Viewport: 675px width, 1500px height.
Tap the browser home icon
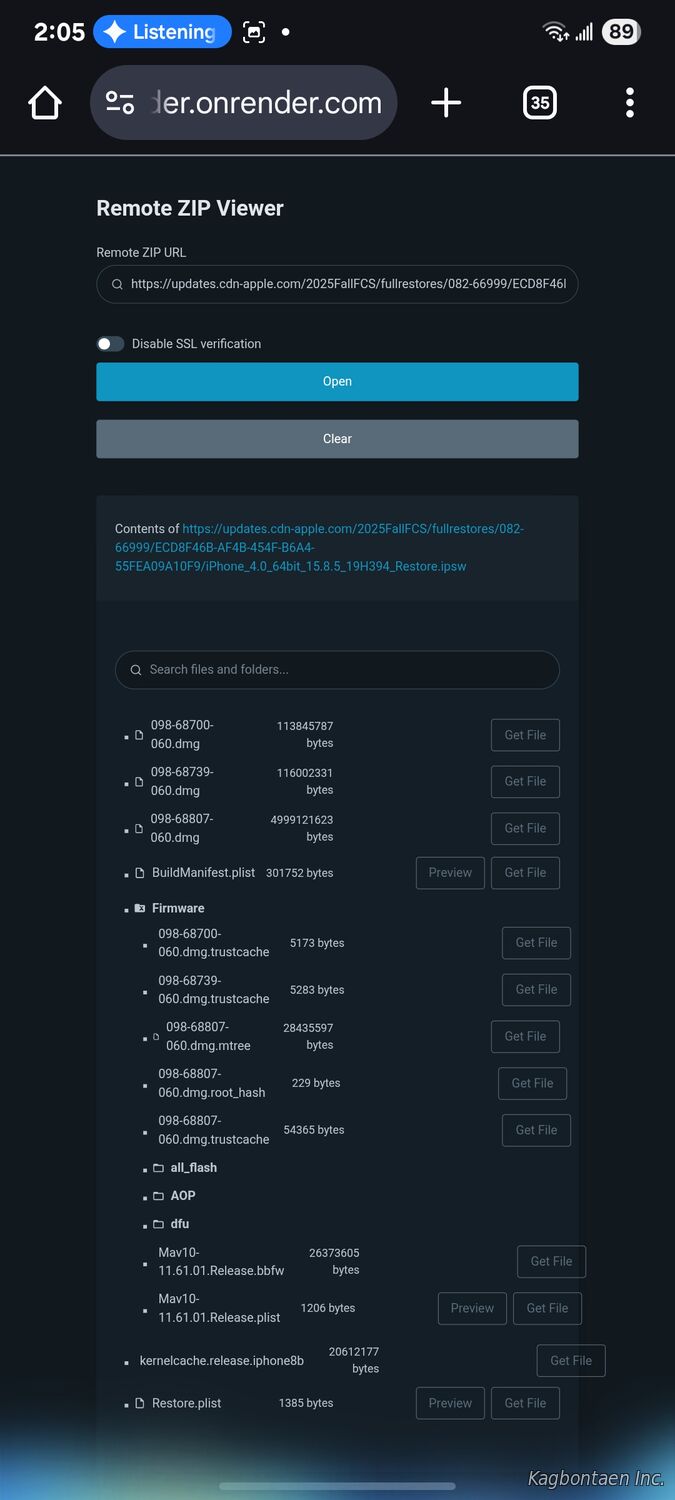45,102
